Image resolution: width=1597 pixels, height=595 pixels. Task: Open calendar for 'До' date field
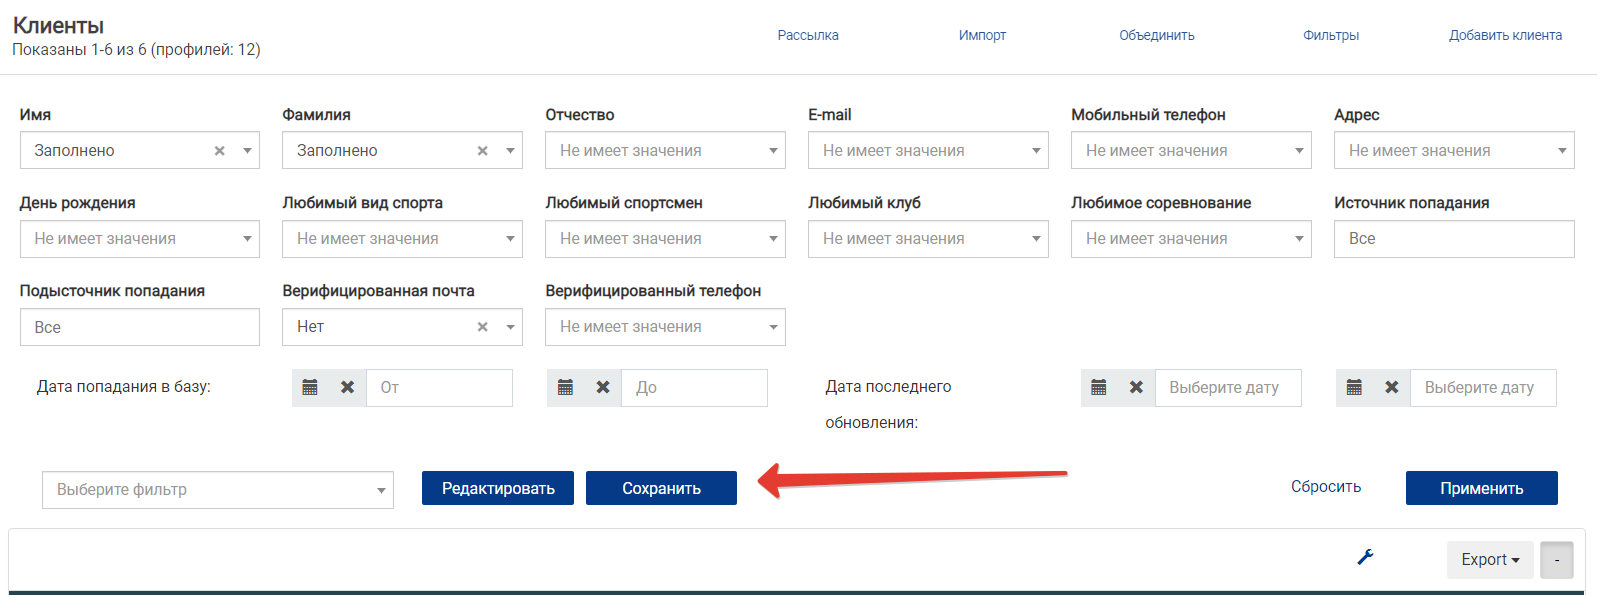[x=565, y=388]
